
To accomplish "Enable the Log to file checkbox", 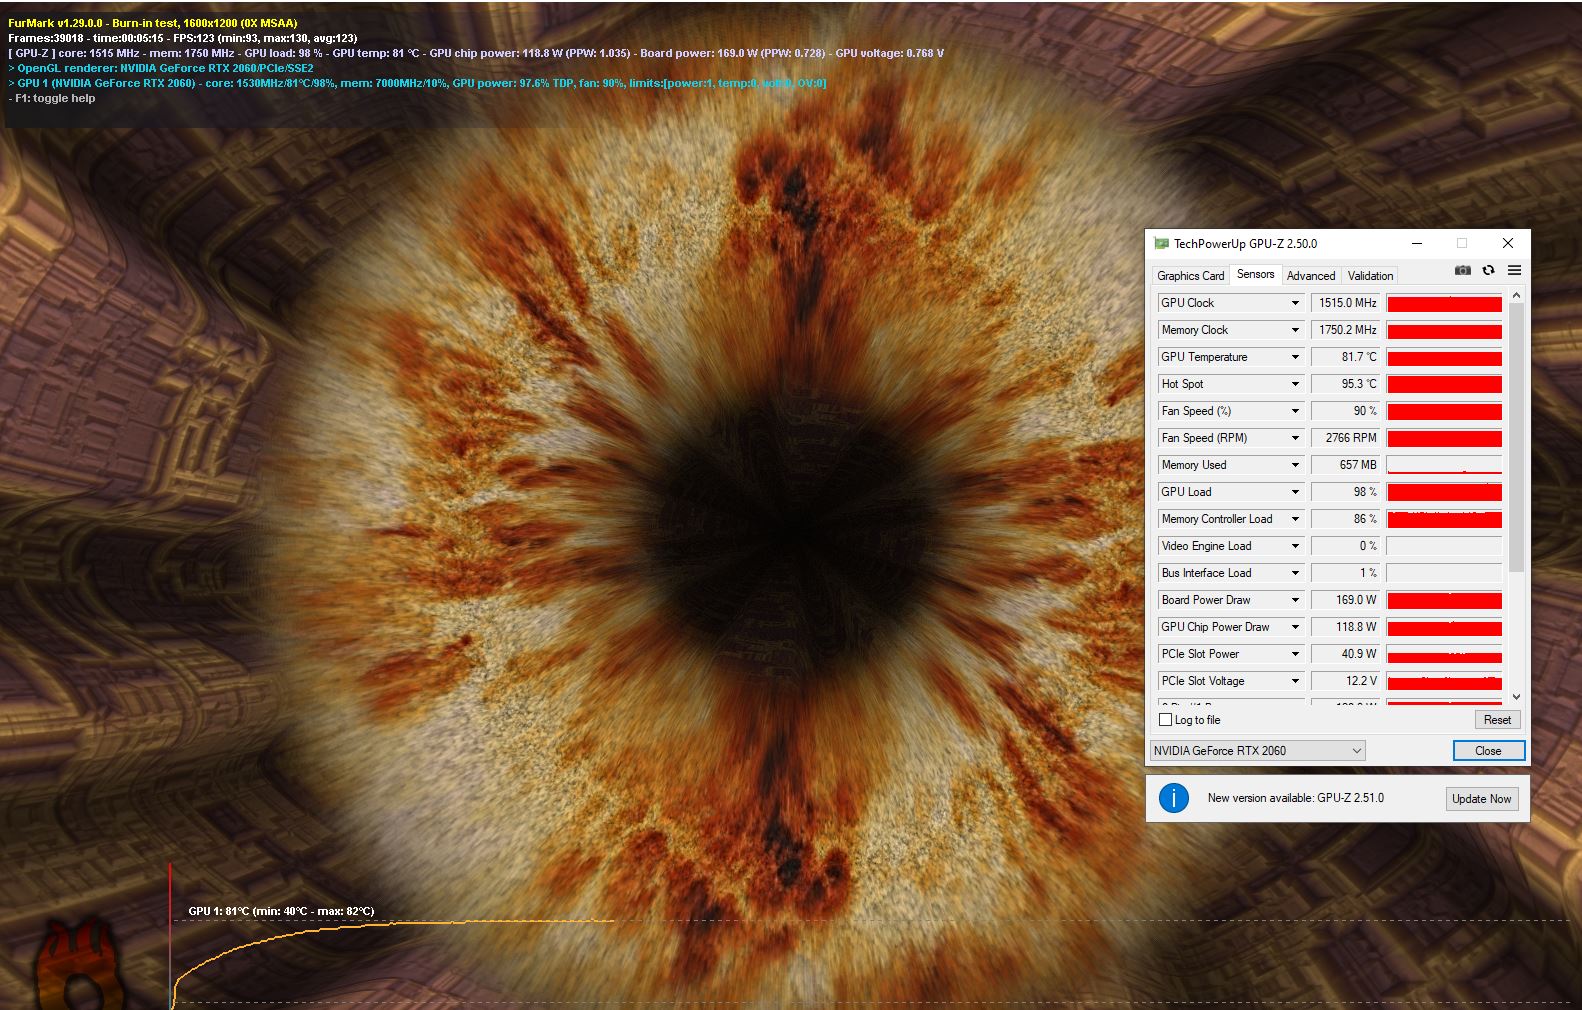I will [1165, 720].
